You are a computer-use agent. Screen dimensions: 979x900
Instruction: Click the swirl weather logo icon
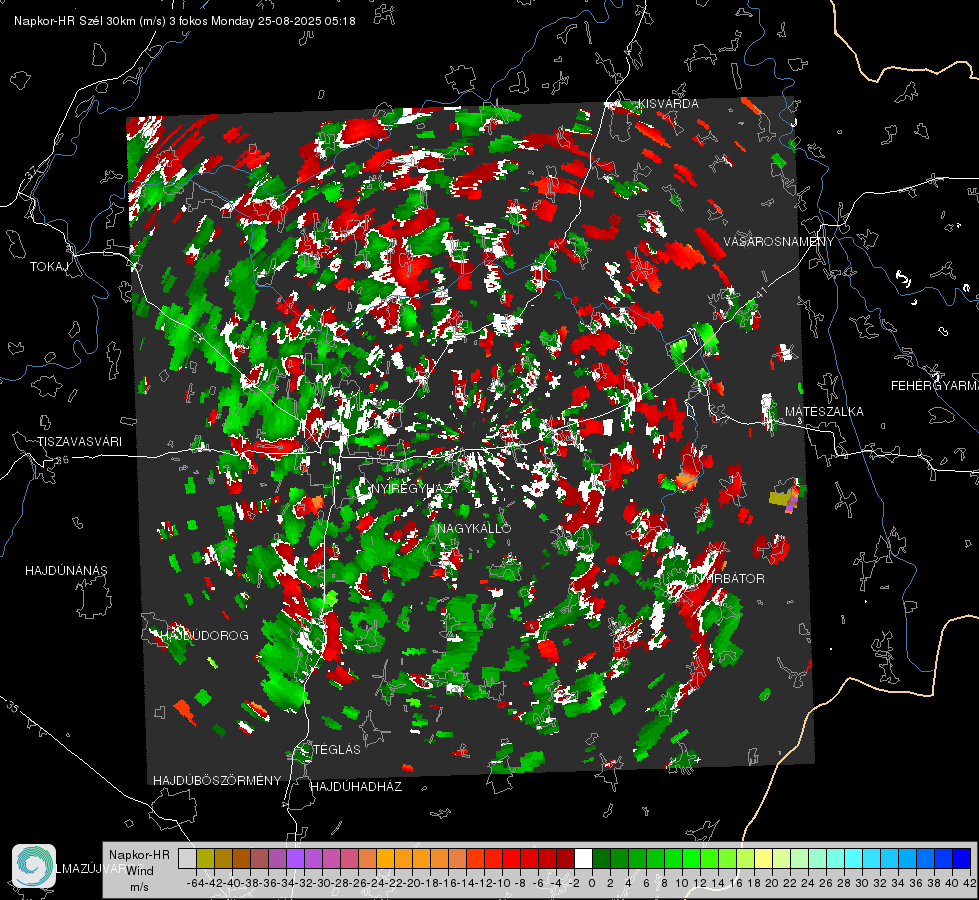34,865
